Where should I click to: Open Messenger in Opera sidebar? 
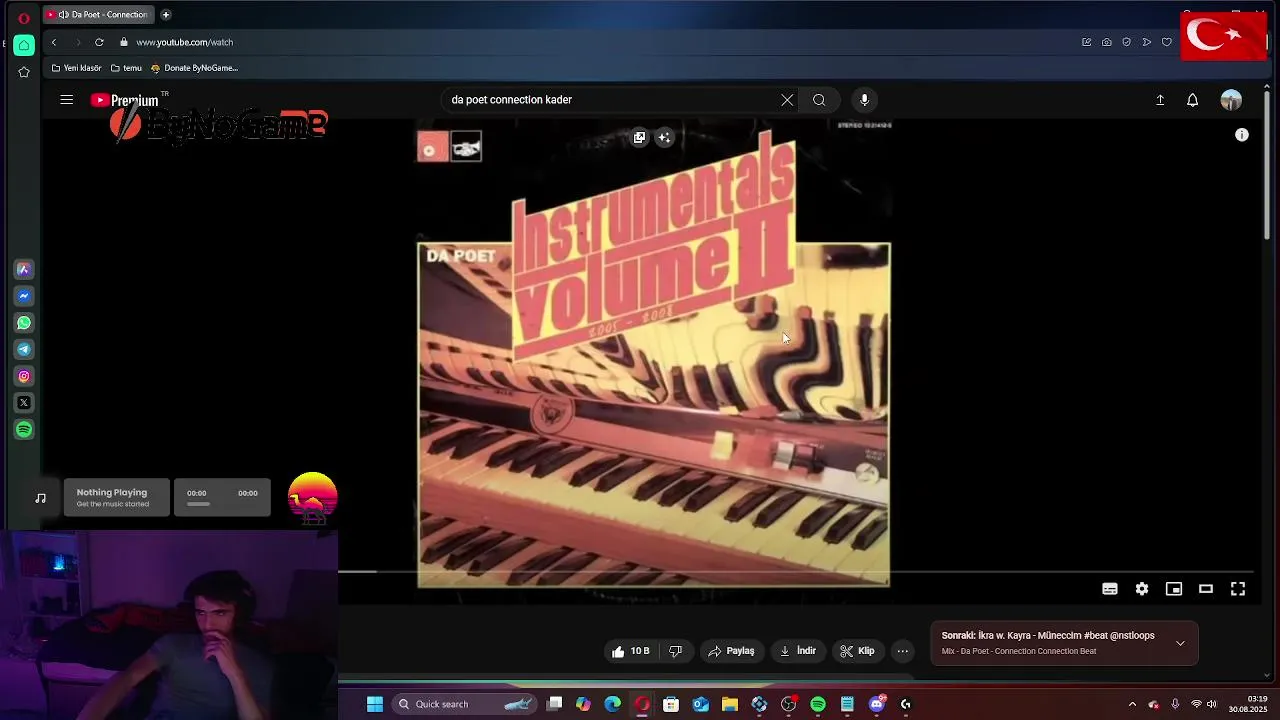24,296
